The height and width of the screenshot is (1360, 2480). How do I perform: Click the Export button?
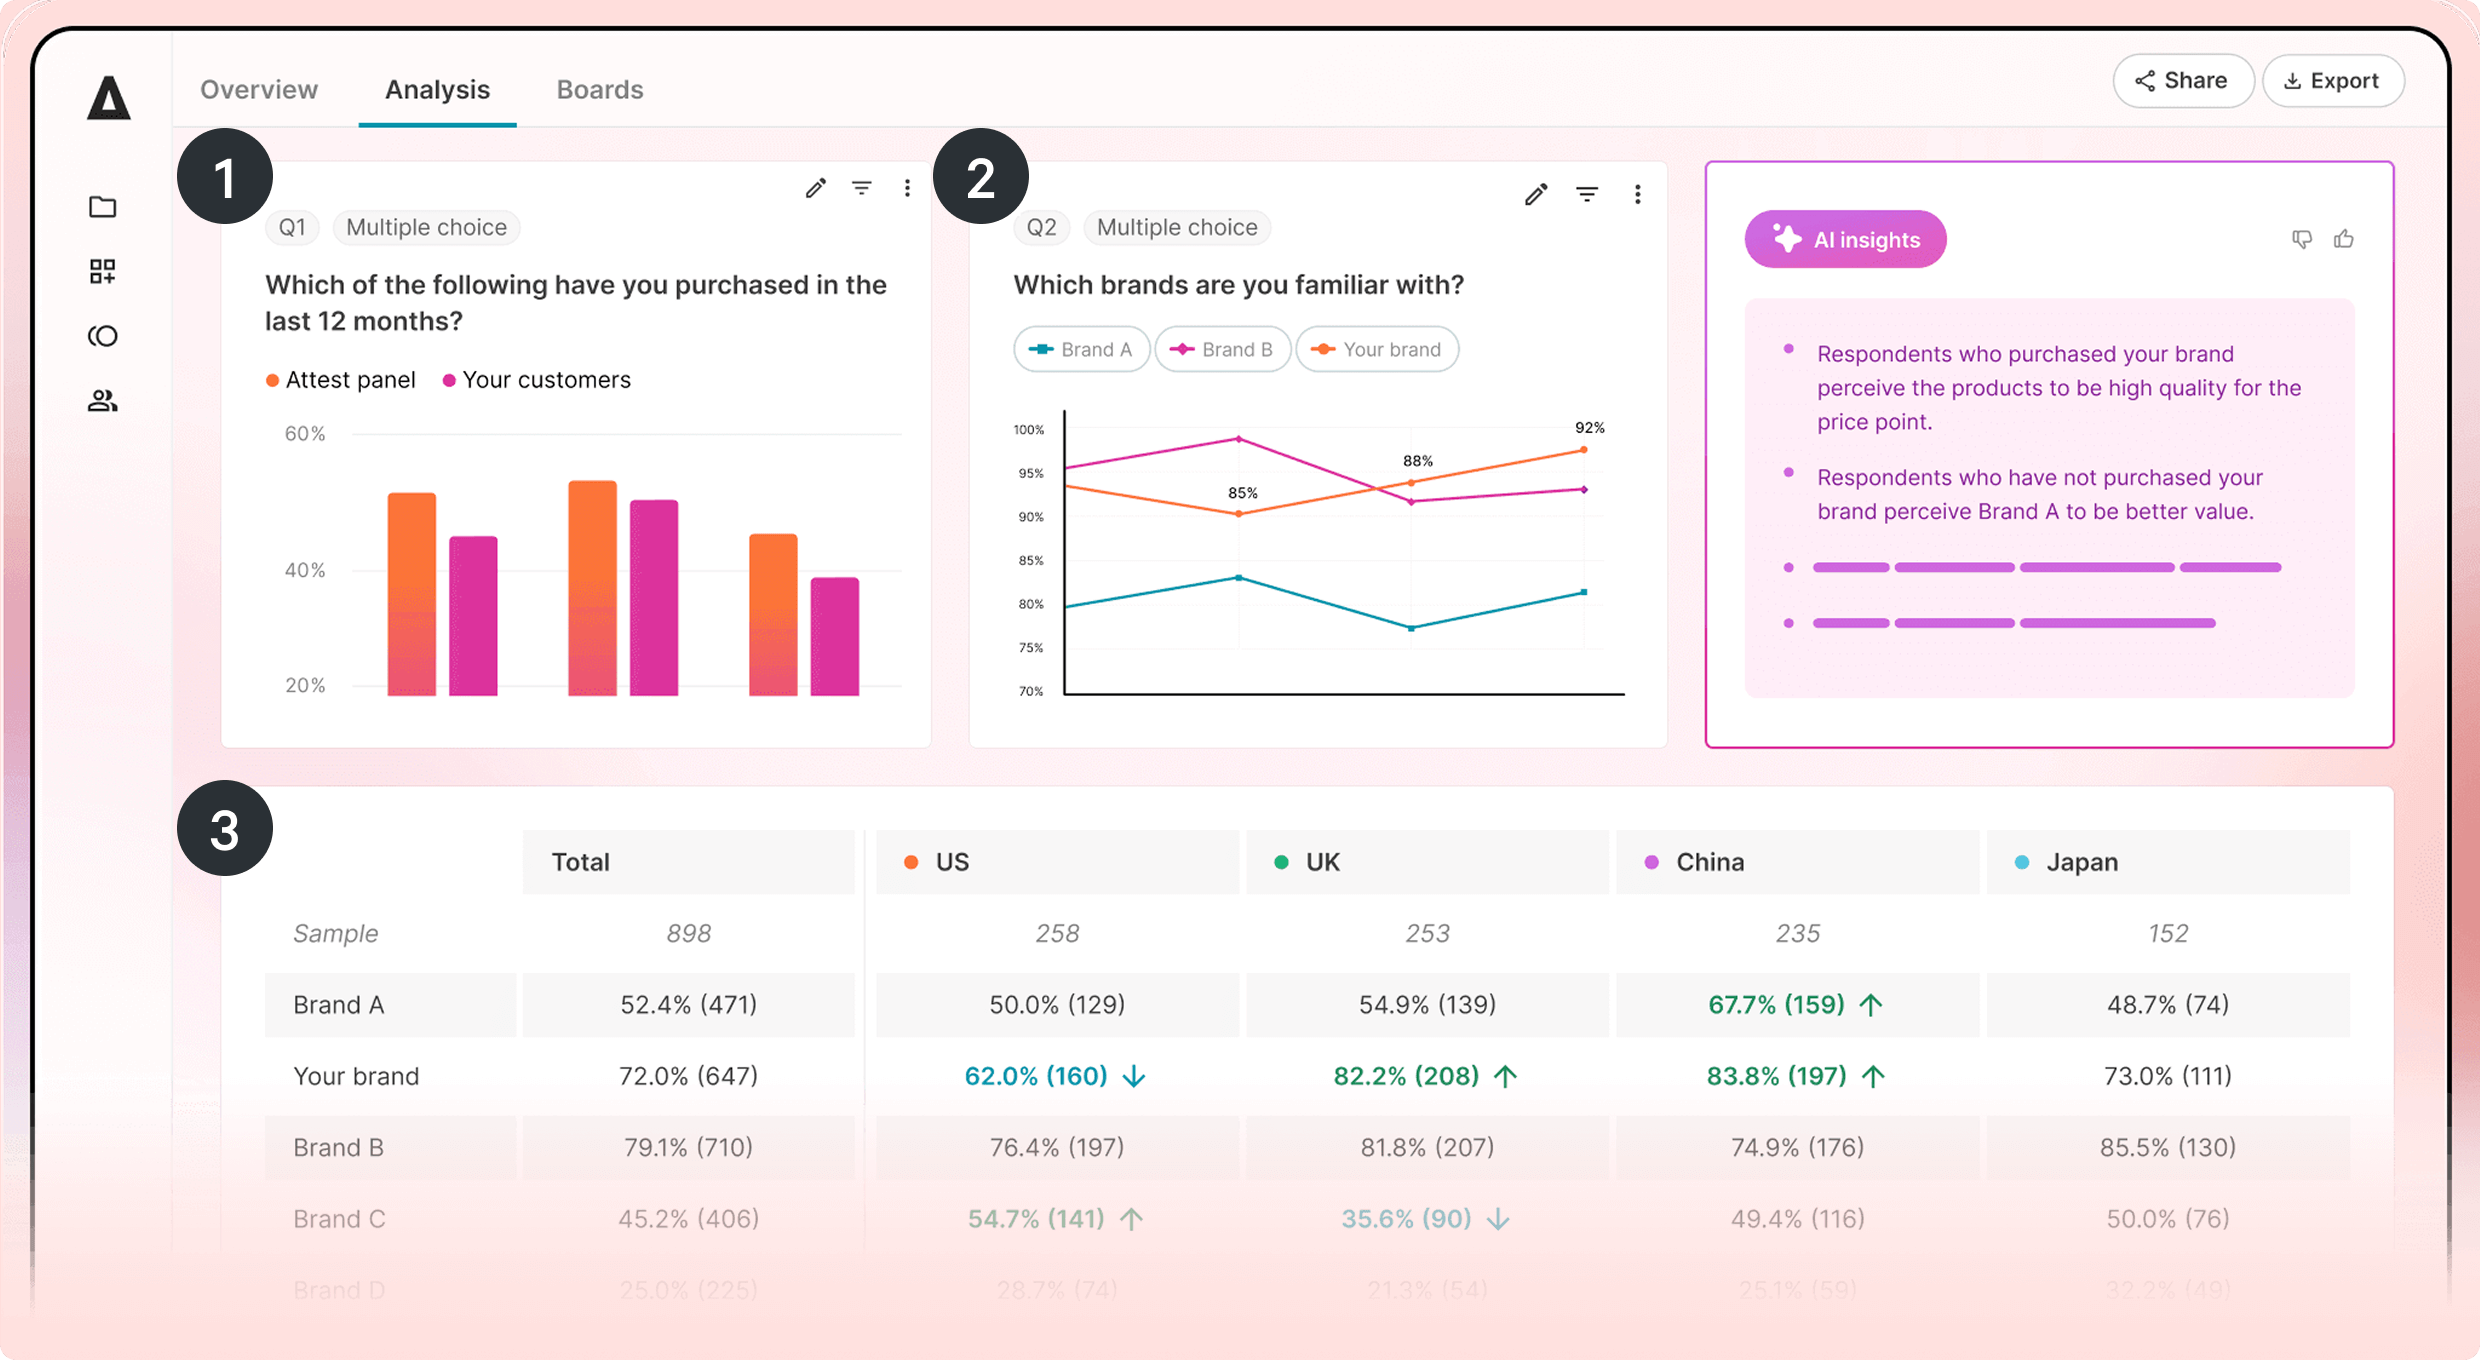[2332, 81]
